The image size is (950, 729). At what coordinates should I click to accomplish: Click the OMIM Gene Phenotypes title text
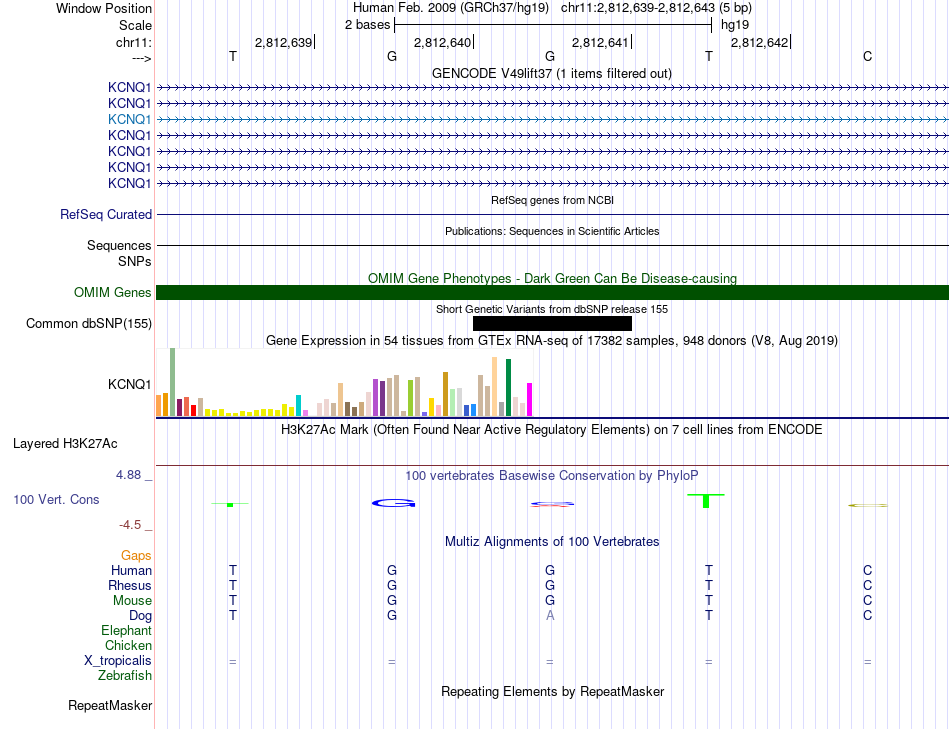(x=552, y=278)
